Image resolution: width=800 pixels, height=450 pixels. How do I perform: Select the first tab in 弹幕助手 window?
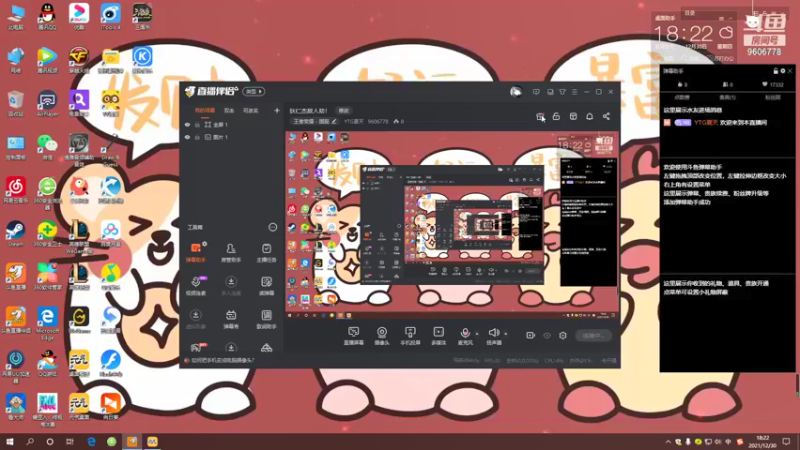682,97
